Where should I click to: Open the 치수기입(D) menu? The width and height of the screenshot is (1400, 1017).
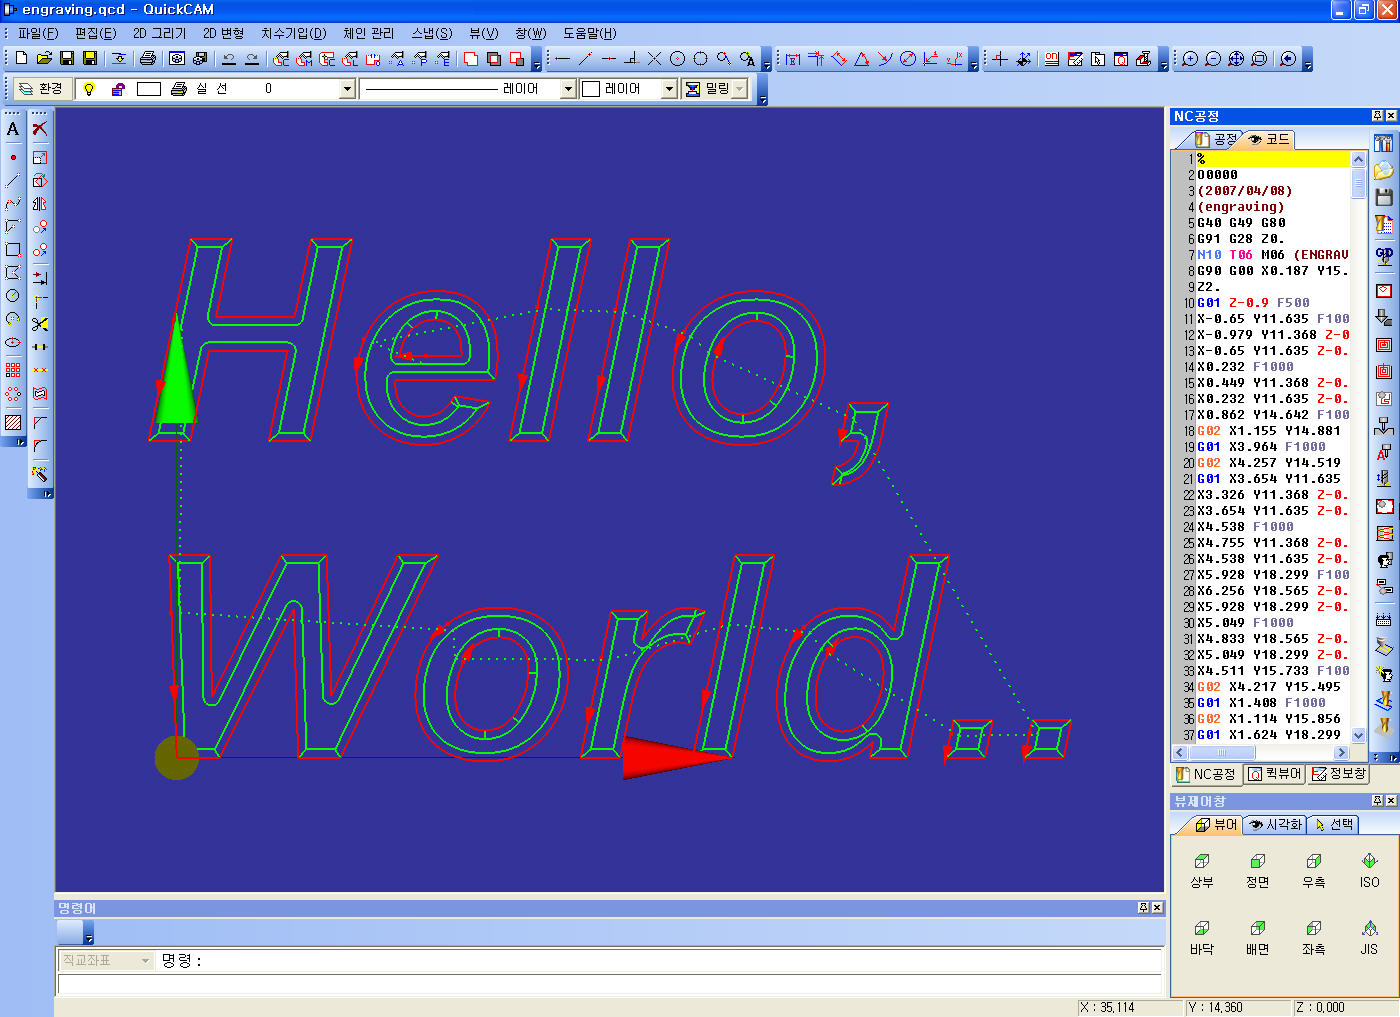(x=293, y=33)
